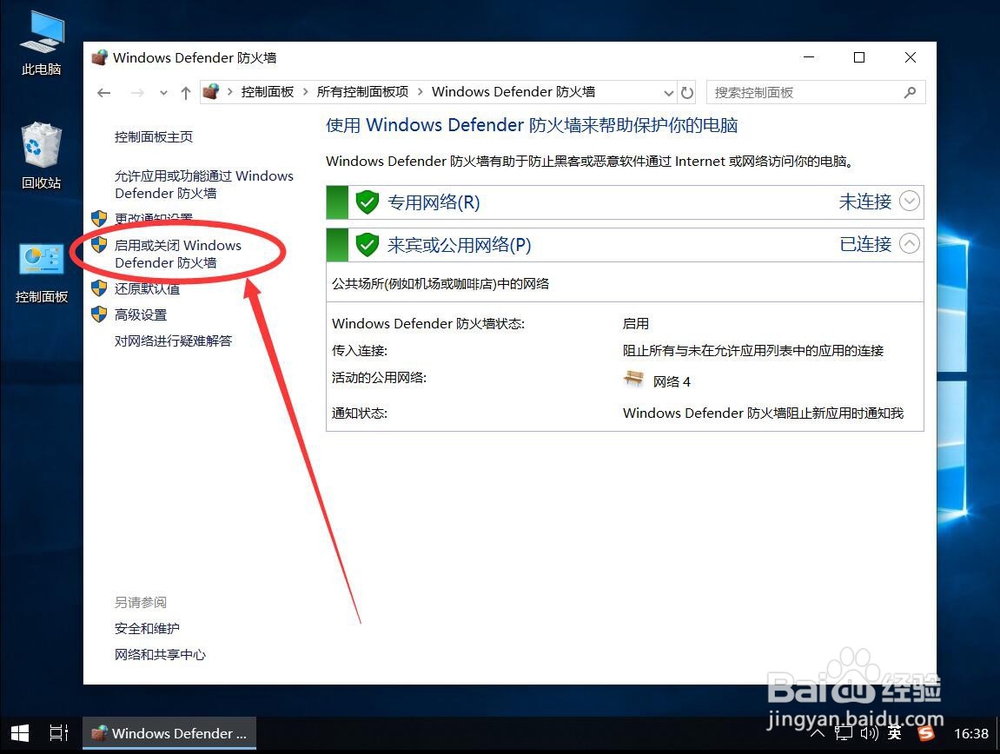
Task: Click shield icon beside 还原默认值
Action: (x=99, y=288)
